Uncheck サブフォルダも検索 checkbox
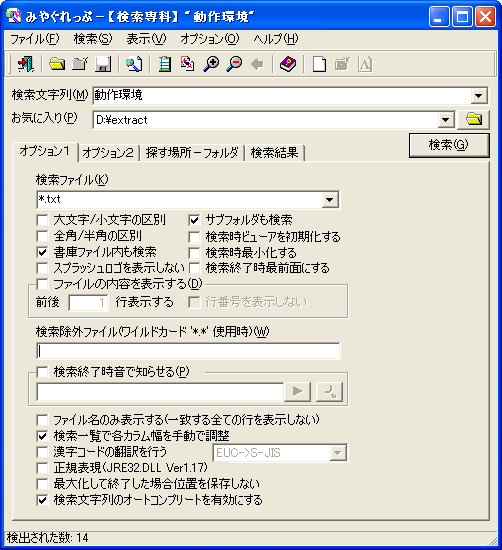 (x=194, y=220)
